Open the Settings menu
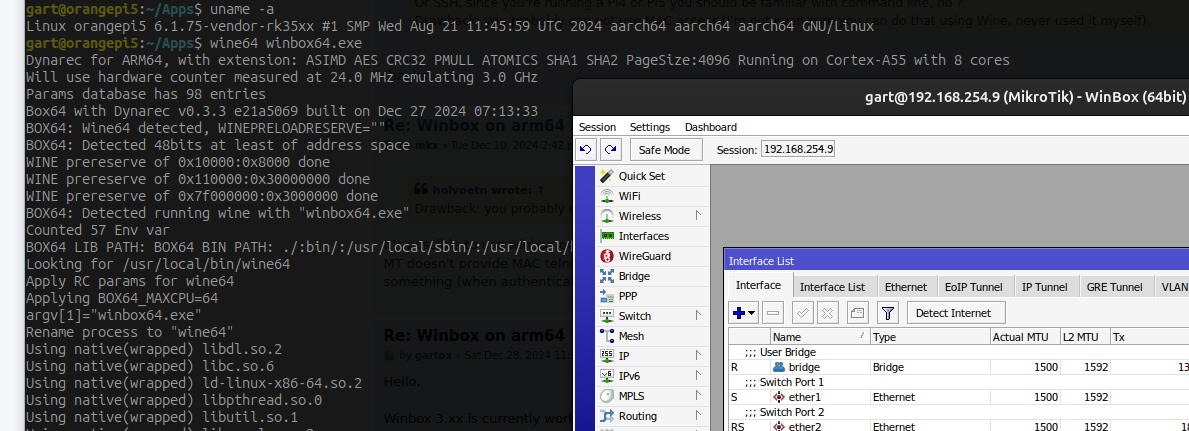1189x431 pixels. (x=650, y=127)
